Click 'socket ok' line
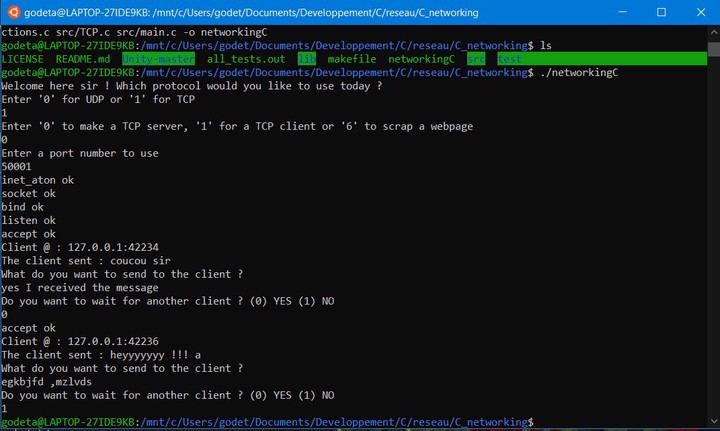The image size is (720, 431). 28,193
